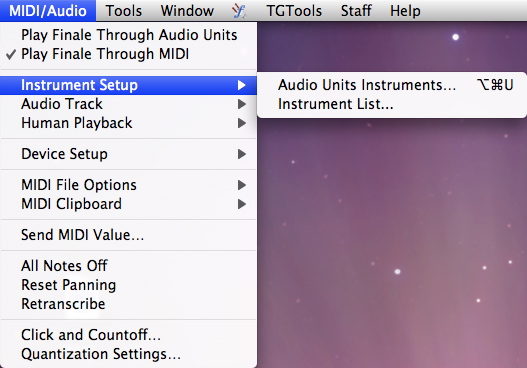Open Audio Units Instruments...
Viewport: 527px width, 368px height.
pyautogui.click(x=392, y=85)
